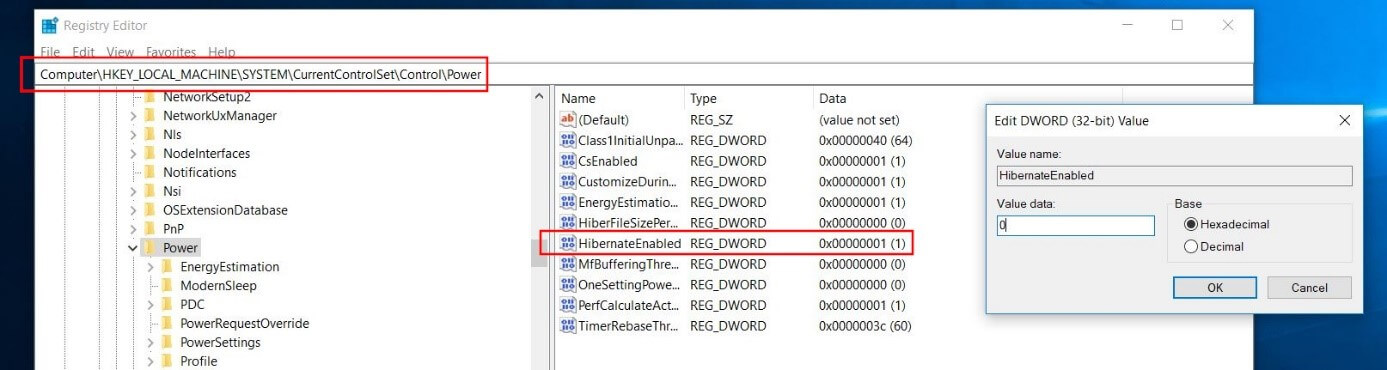Select the CustomizeDurin... DWORD icon
This screenshot has height=370, width=1387.
(x=568, y=182)
